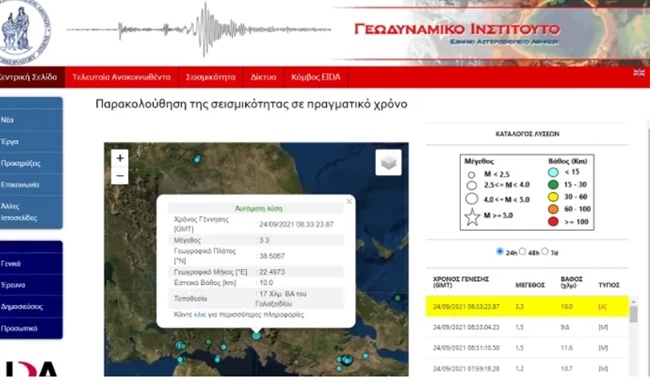Select the highlighted 08:33:23.87 earthquake row
The image size is (650, 385).
click(x=527, y=307)
